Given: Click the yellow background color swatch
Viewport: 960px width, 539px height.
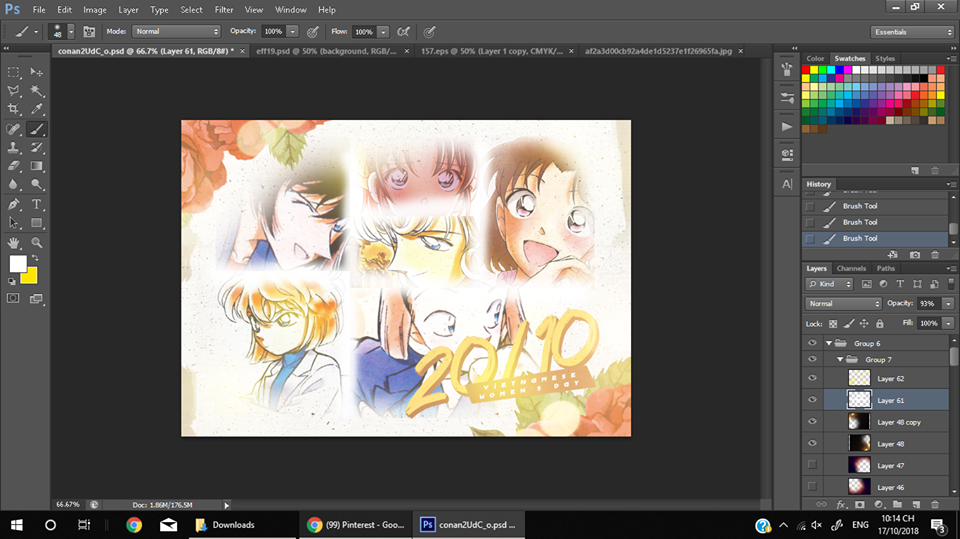Looking at the screenshot, I should pyautogui.click(x=31, y=277).
